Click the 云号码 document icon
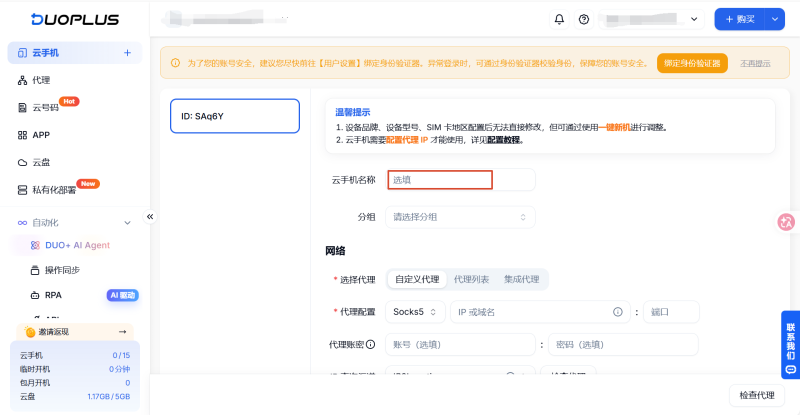The image size is (800, 415). [x=22, y=107]
